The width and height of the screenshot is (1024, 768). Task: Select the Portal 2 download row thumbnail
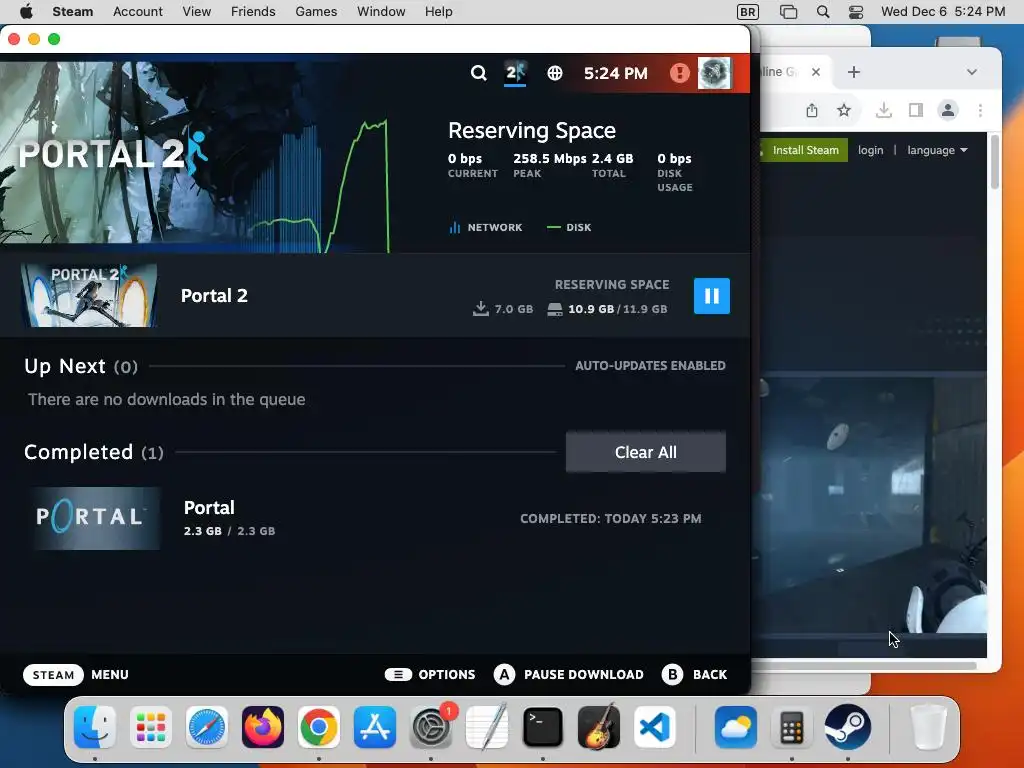(89, 295)
